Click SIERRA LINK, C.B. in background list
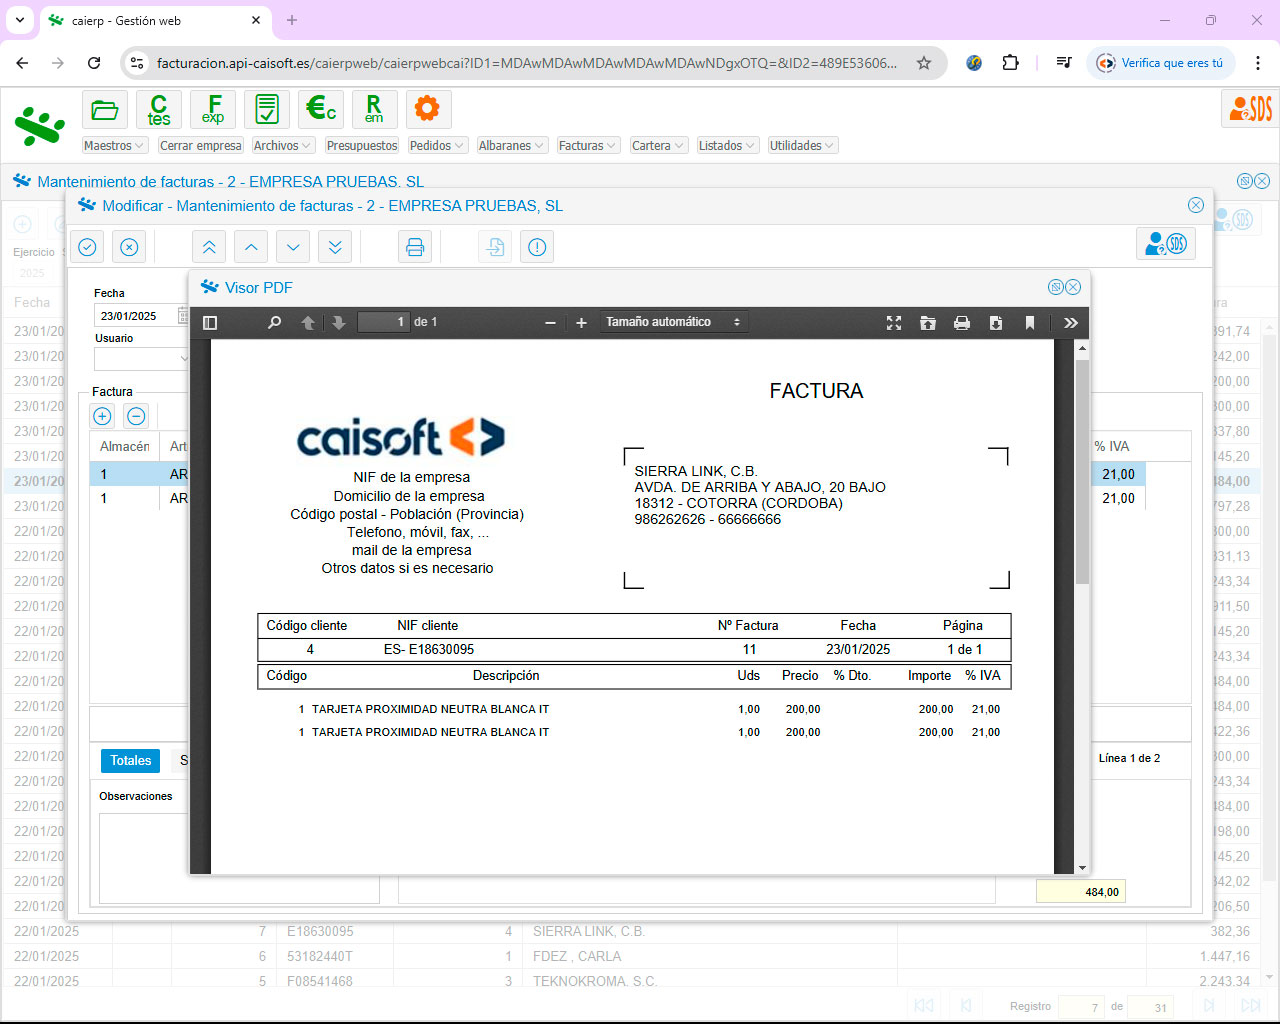The image size is (1280, 1024). [x=588, y=931]
